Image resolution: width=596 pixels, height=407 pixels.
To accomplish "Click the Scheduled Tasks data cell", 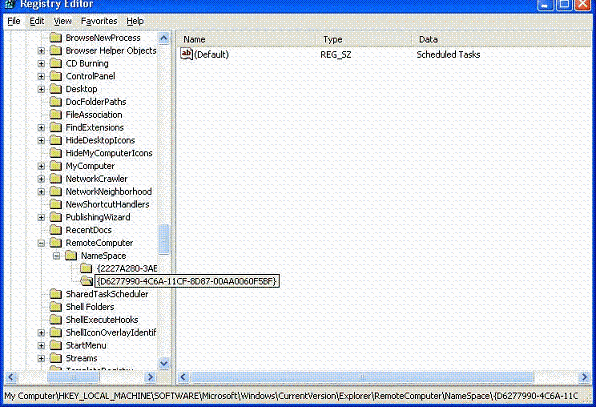I will coord(448,54).
